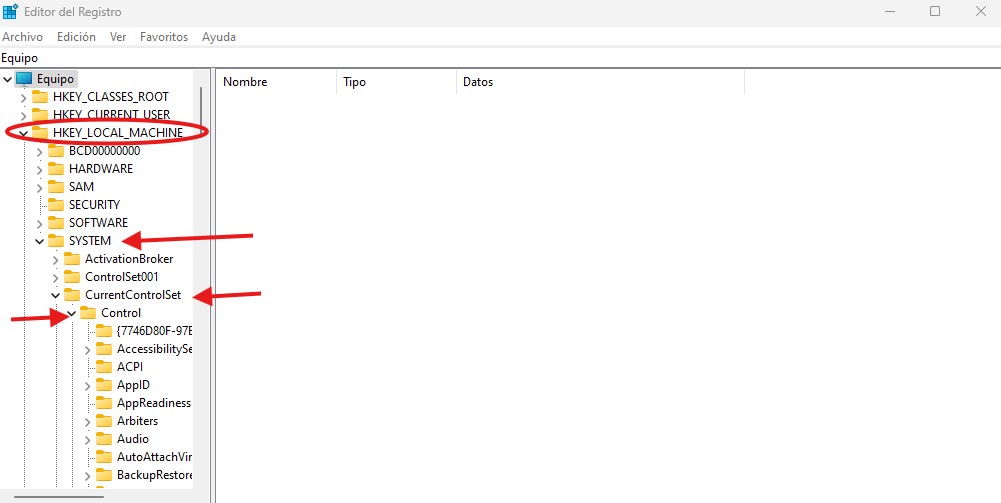Click the {7746D80F-97E folder icon
This screenshot has height=503, width=1001.
tap(104, 331)
